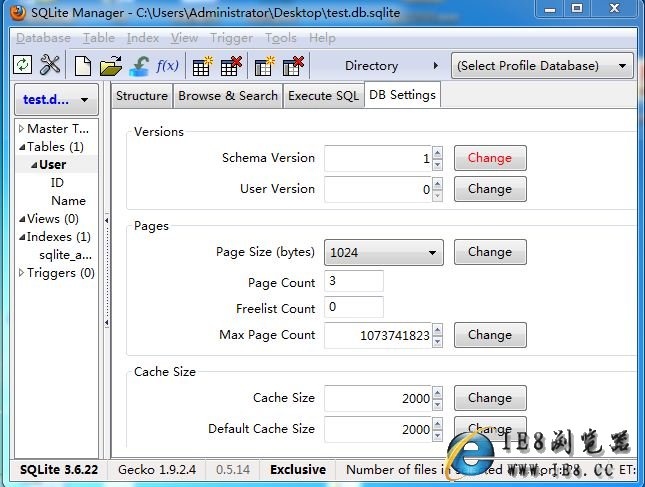645x487 pixels.
Task: Click Change button for Page Size
Action: (x=490, y=252)
